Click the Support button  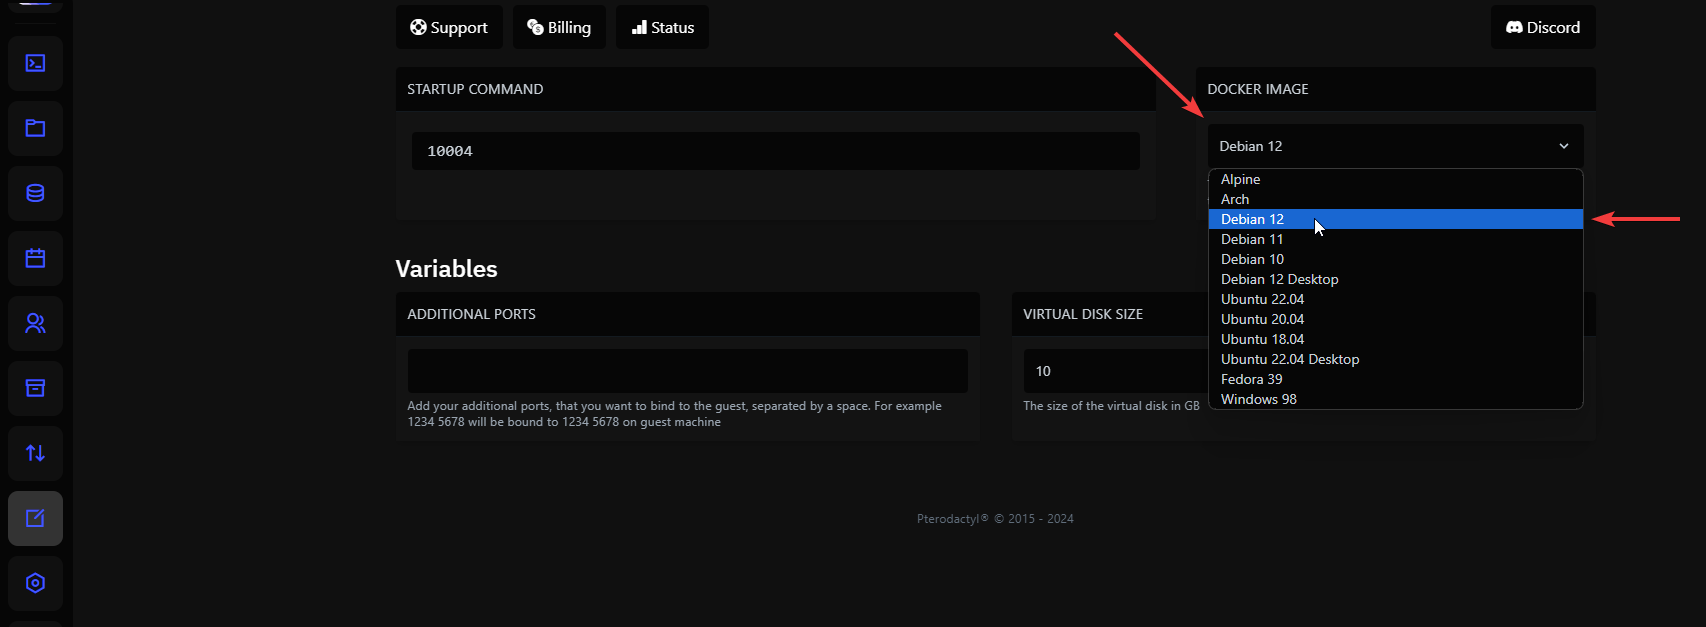tap(449, 27)
